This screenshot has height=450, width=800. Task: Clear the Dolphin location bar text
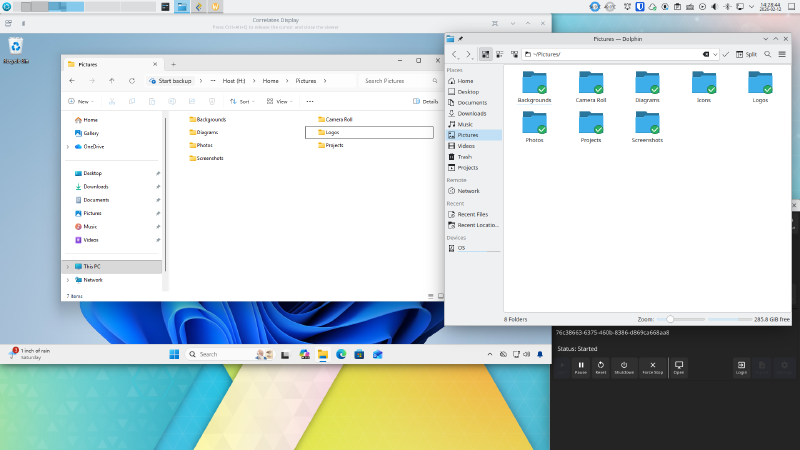click(706, 54)
